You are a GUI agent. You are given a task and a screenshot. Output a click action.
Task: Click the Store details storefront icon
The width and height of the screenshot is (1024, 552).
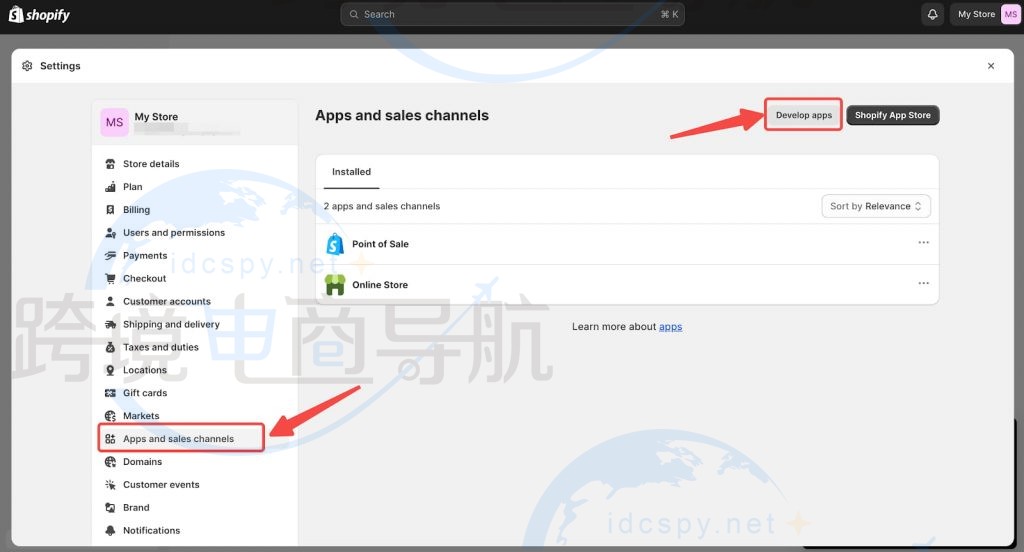pyautogui.click(x=110, y=164)
